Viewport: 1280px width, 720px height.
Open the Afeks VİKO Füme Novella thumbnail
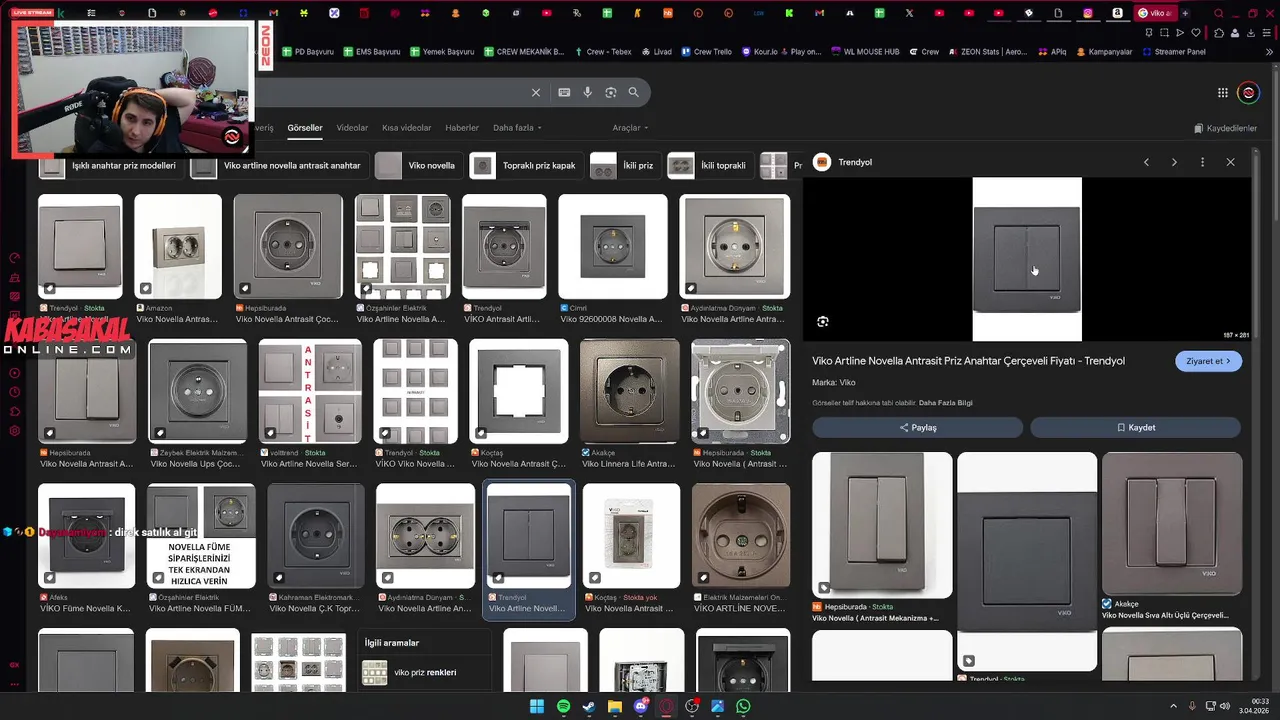pyautogui.click(x=86, y=536)
